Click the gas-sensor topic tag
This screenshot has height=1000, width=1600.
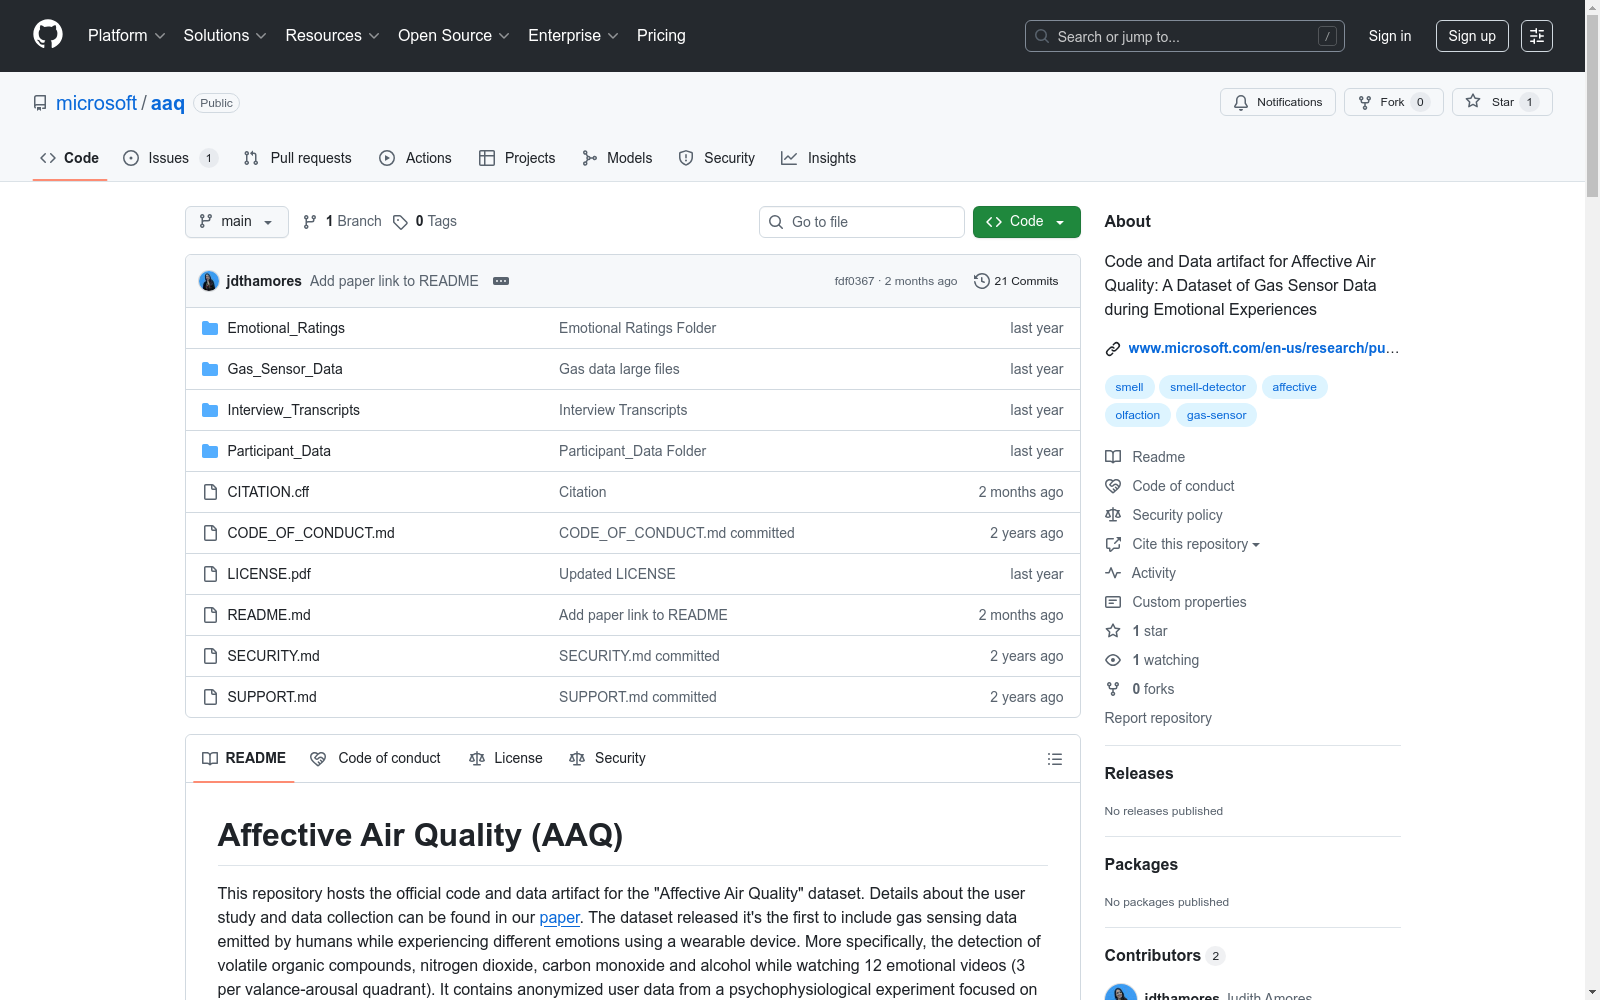click(x=1216, y=415)
